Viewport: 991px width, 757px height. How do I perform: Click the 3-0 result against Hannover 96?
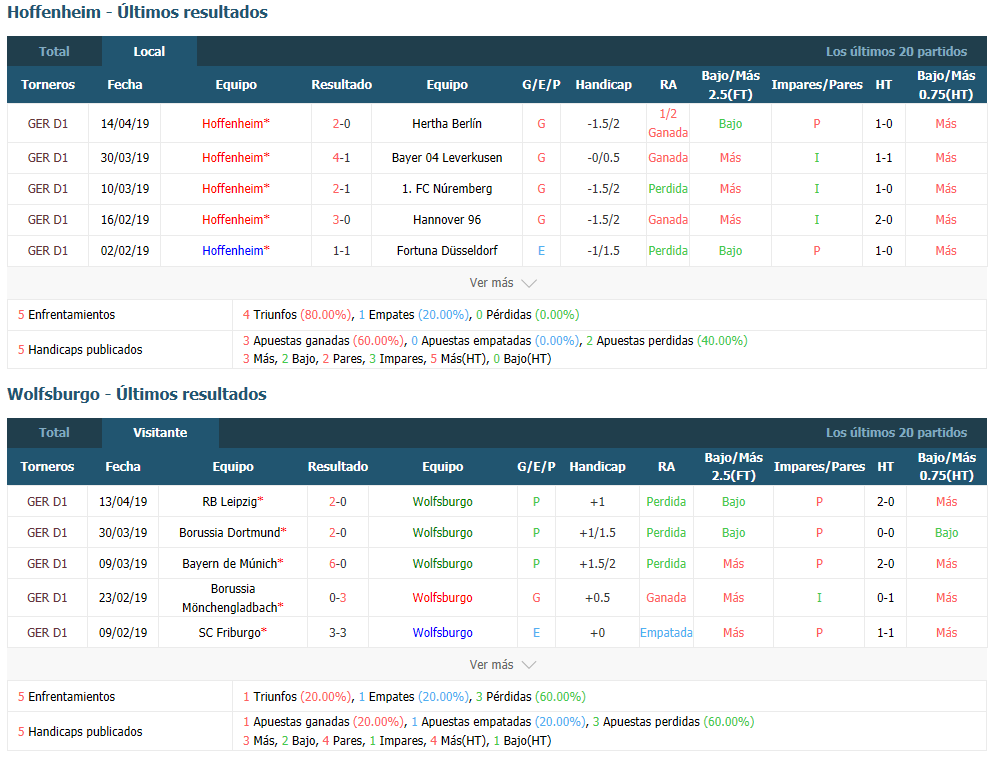(x=341, y=220)
